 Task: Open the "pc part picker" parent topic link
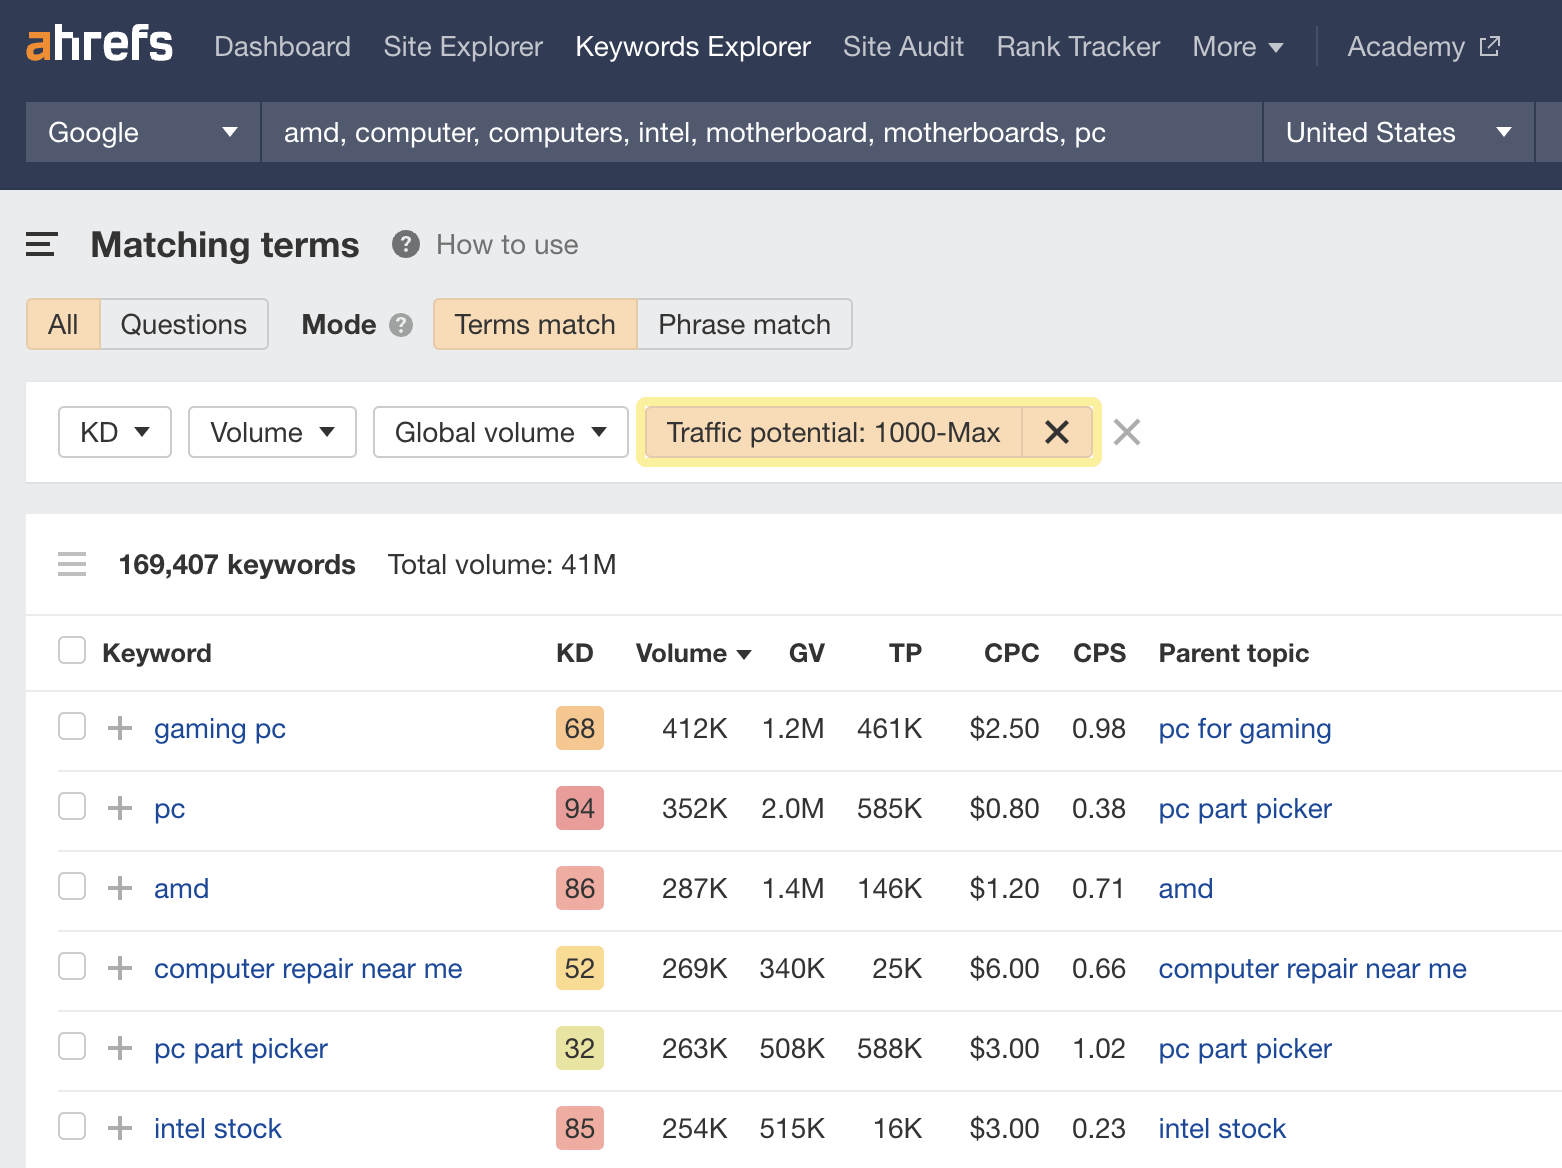pos(1244,1048)
